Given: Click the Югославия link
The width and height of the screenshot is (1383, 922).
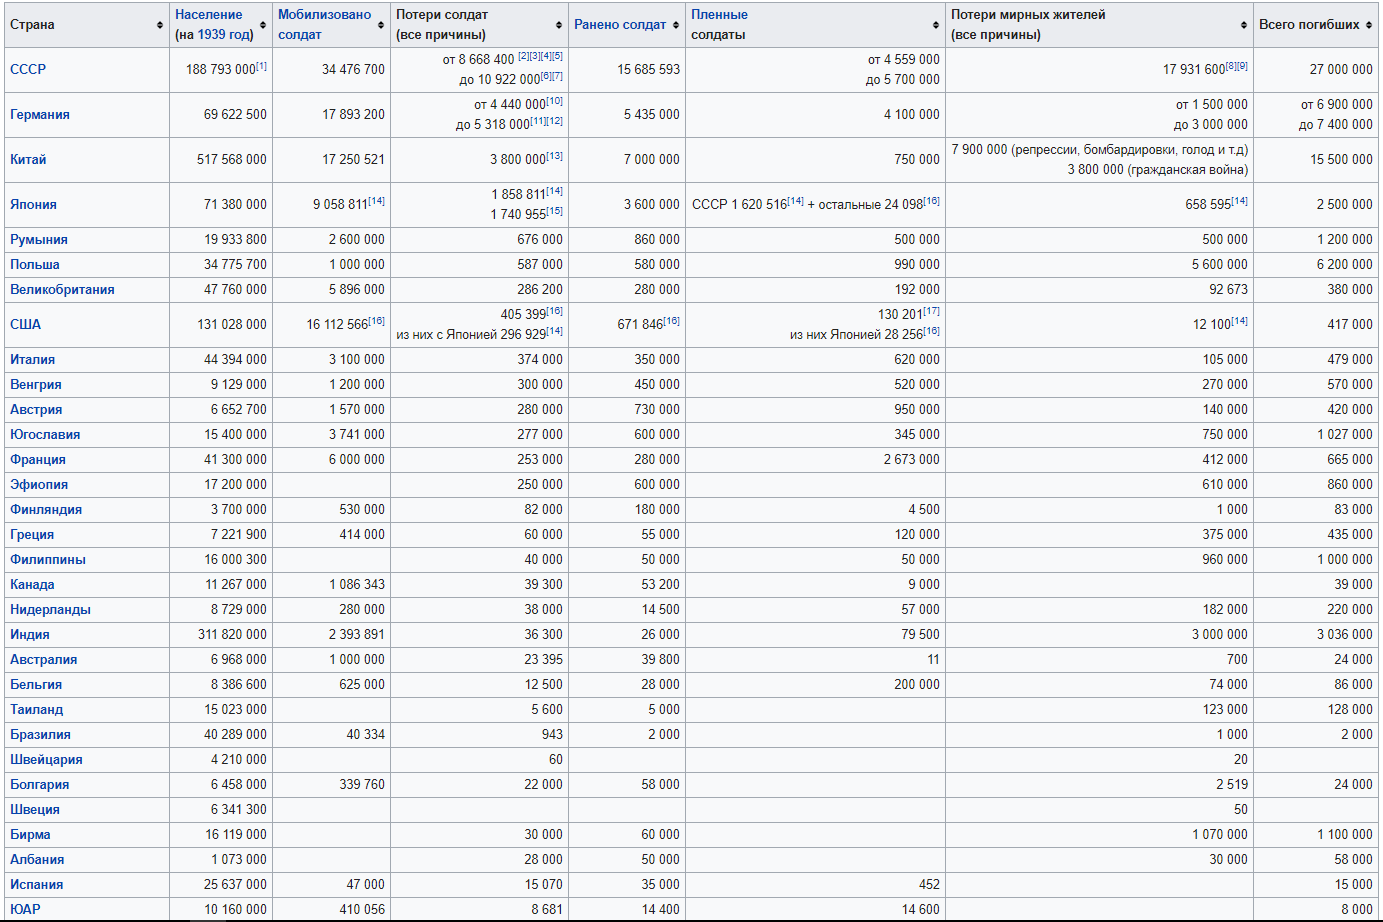Looking at the screenshot, I should click(45, 434).
